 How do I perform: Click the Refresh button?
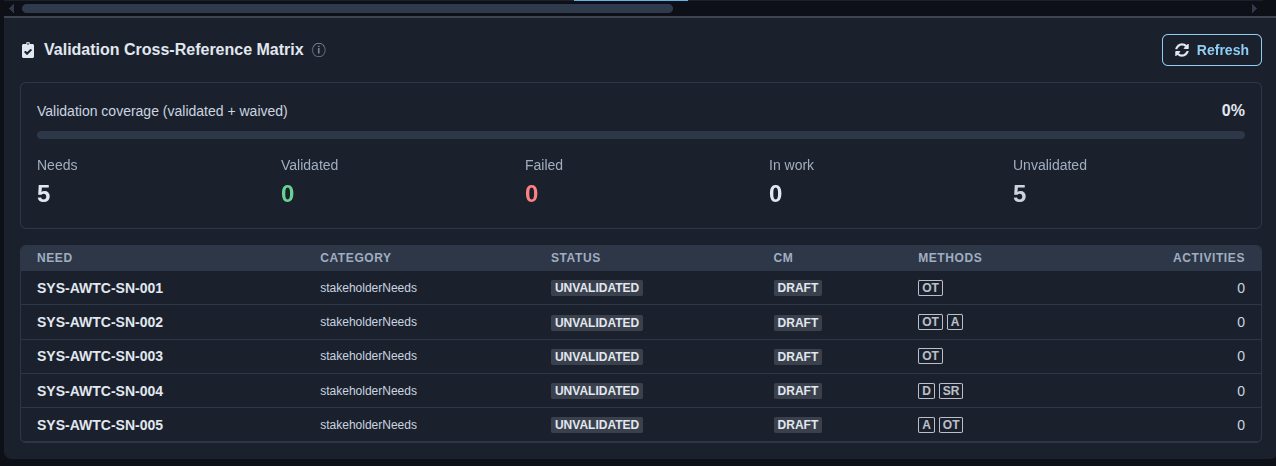point(1211,50)
